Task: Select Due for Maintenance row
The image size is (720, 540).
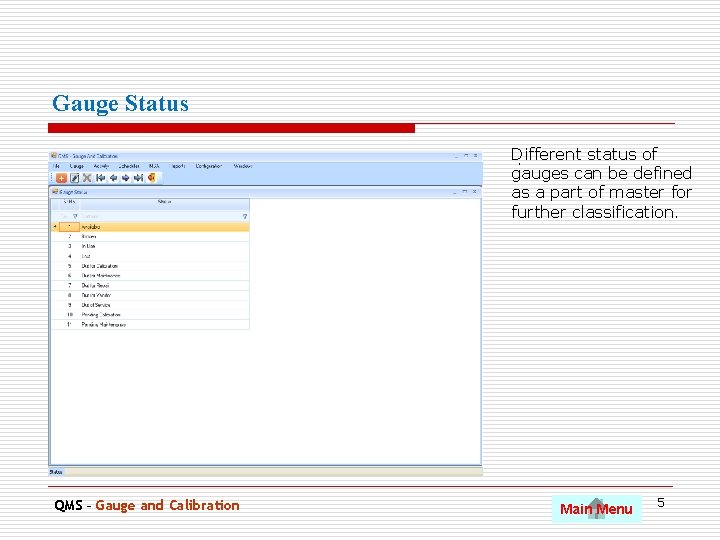Action: [150, 276]
